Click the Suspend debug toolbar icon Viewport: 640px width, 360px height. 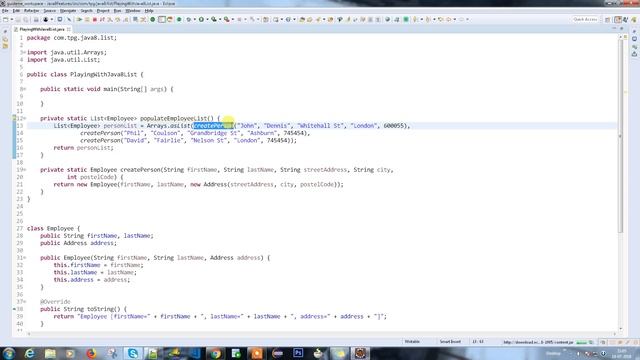pos(87,20)
